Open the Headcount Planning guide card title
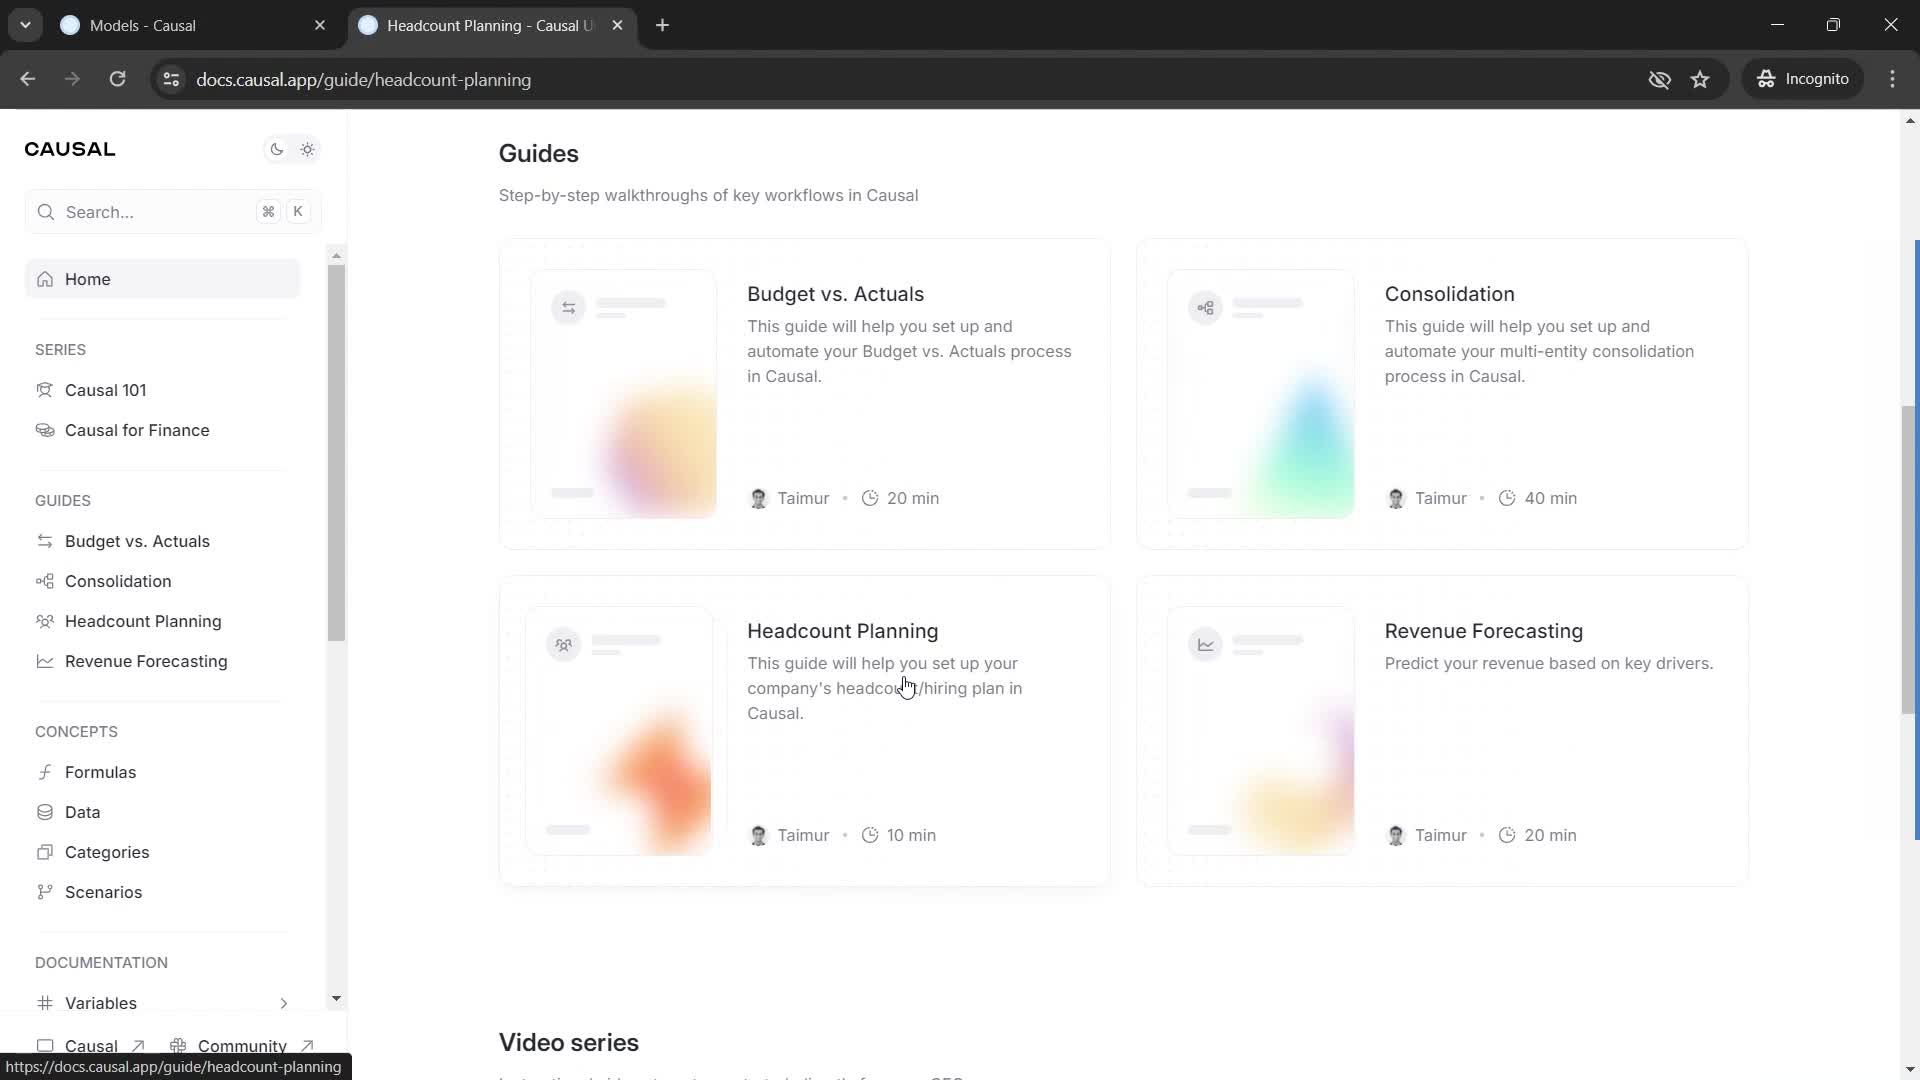The image size is (1920, 1080). pos(842,631)
